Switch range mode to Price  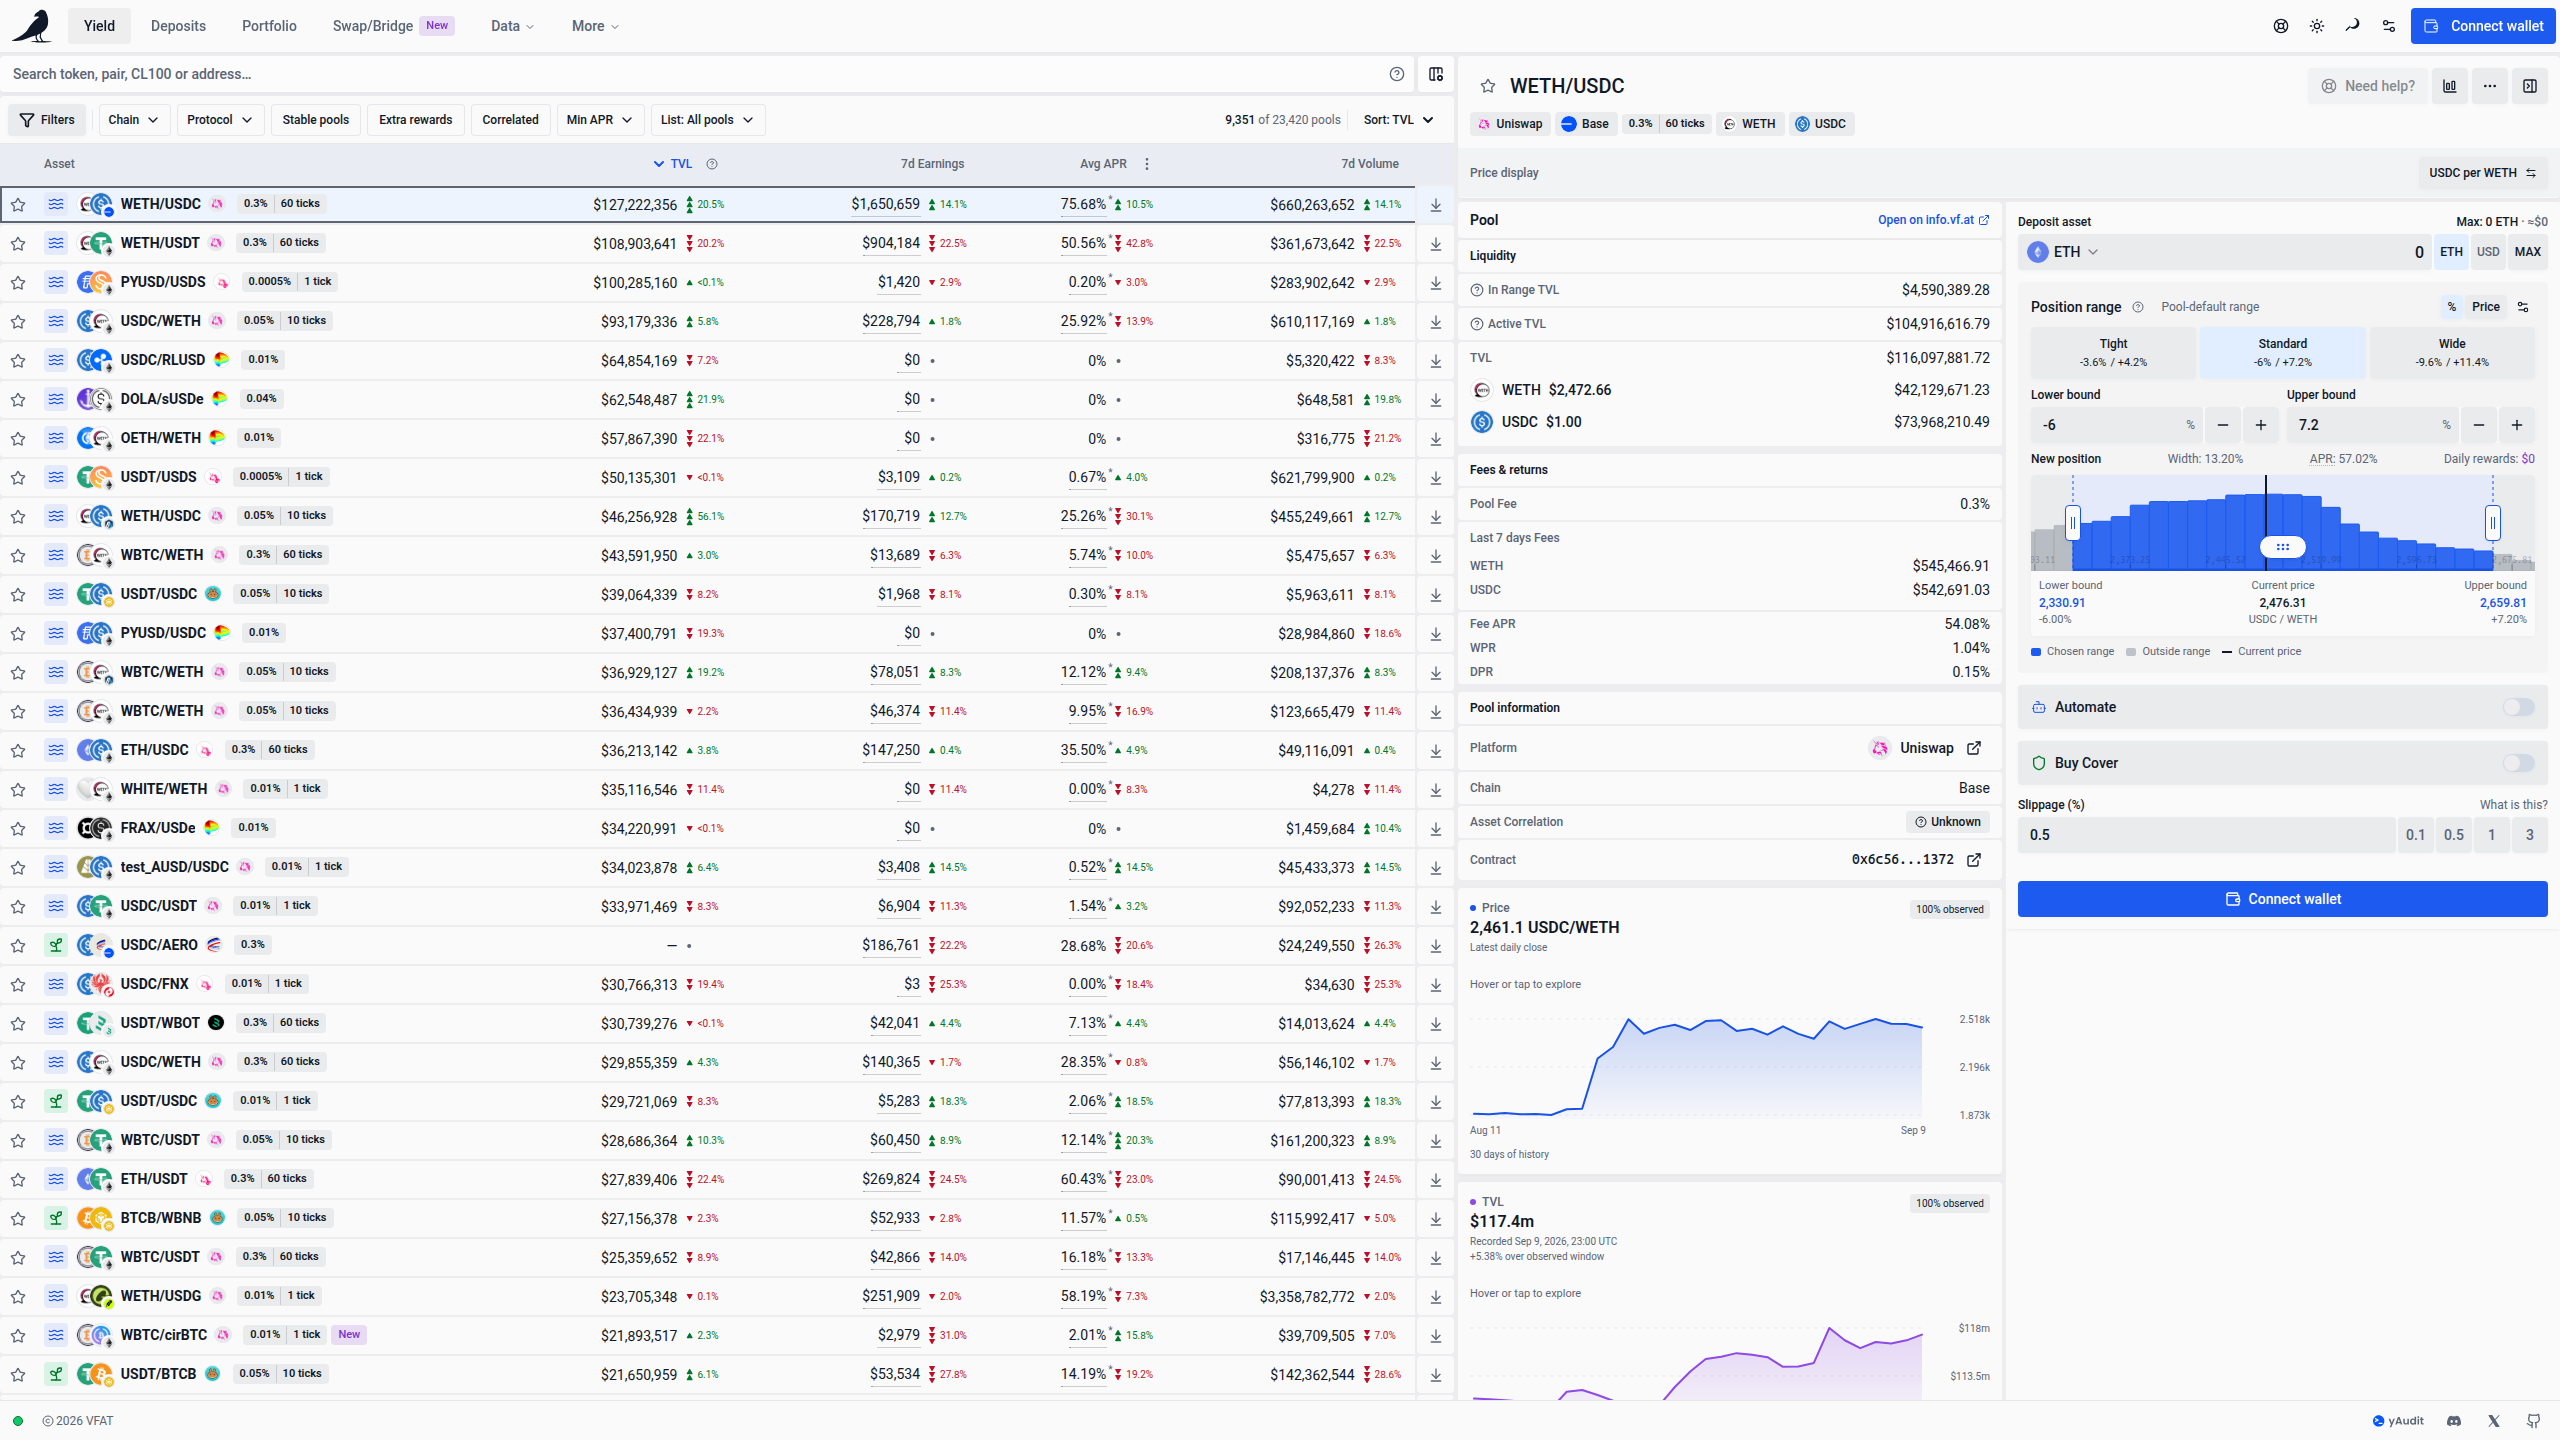point(2486,307)
